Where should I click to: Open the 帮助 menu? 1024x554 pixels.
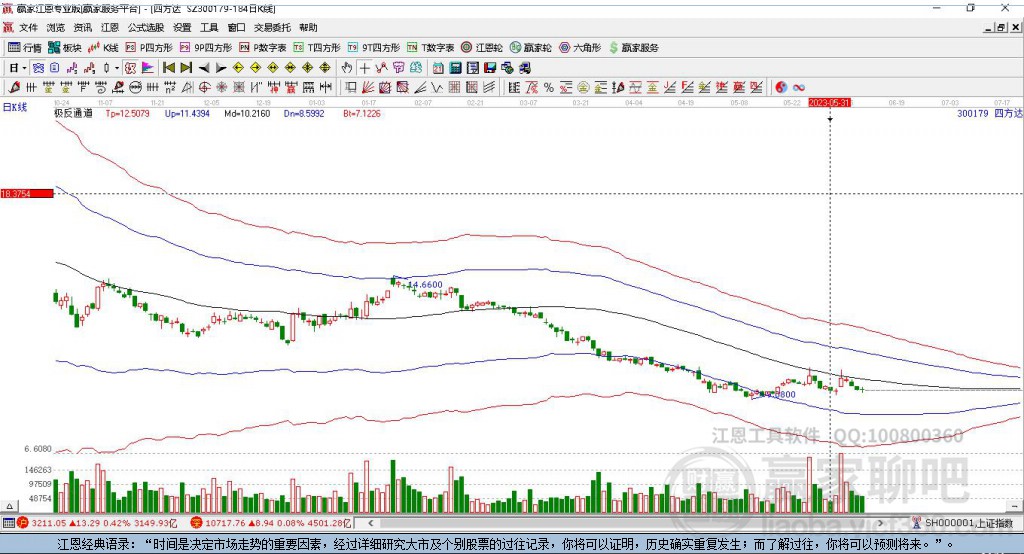[x=308, y=27]
